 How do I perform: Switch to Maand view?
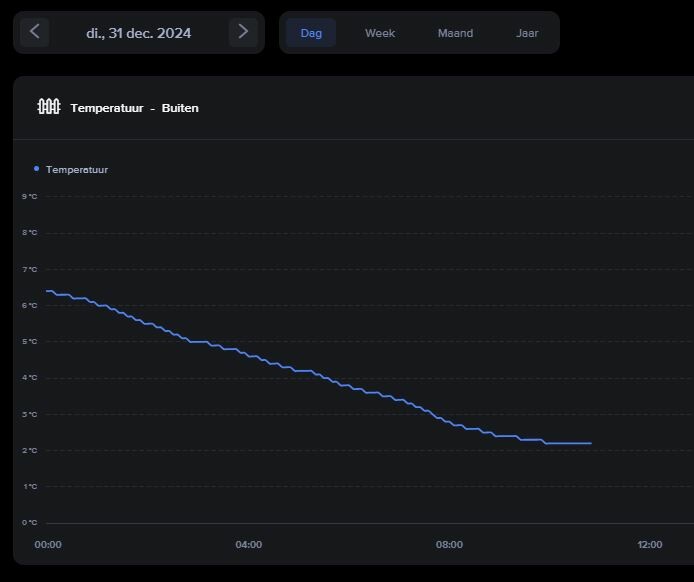coord(455,33)
